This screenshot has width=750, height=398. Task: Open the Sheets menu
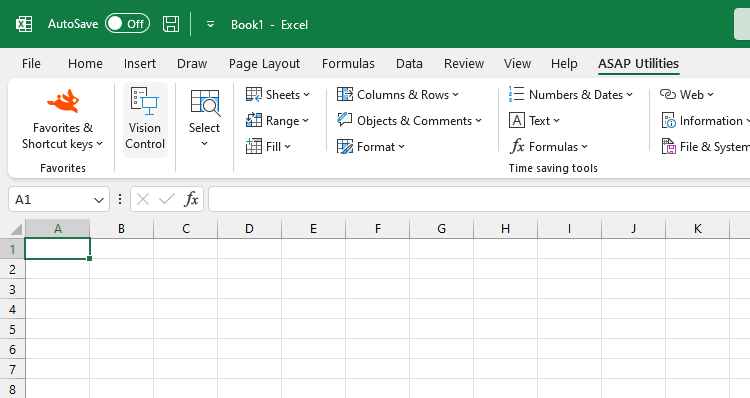[x=277, y=95]
